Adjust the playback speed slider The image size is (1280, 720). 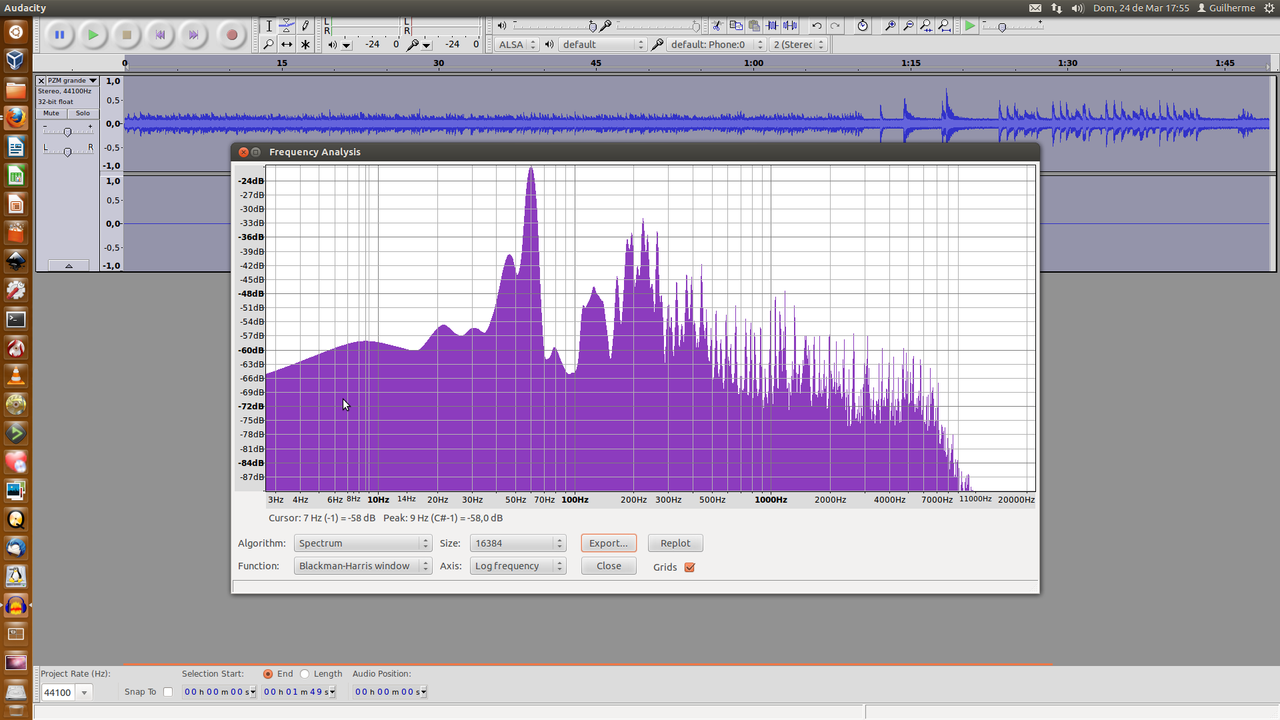(1013, 26)
